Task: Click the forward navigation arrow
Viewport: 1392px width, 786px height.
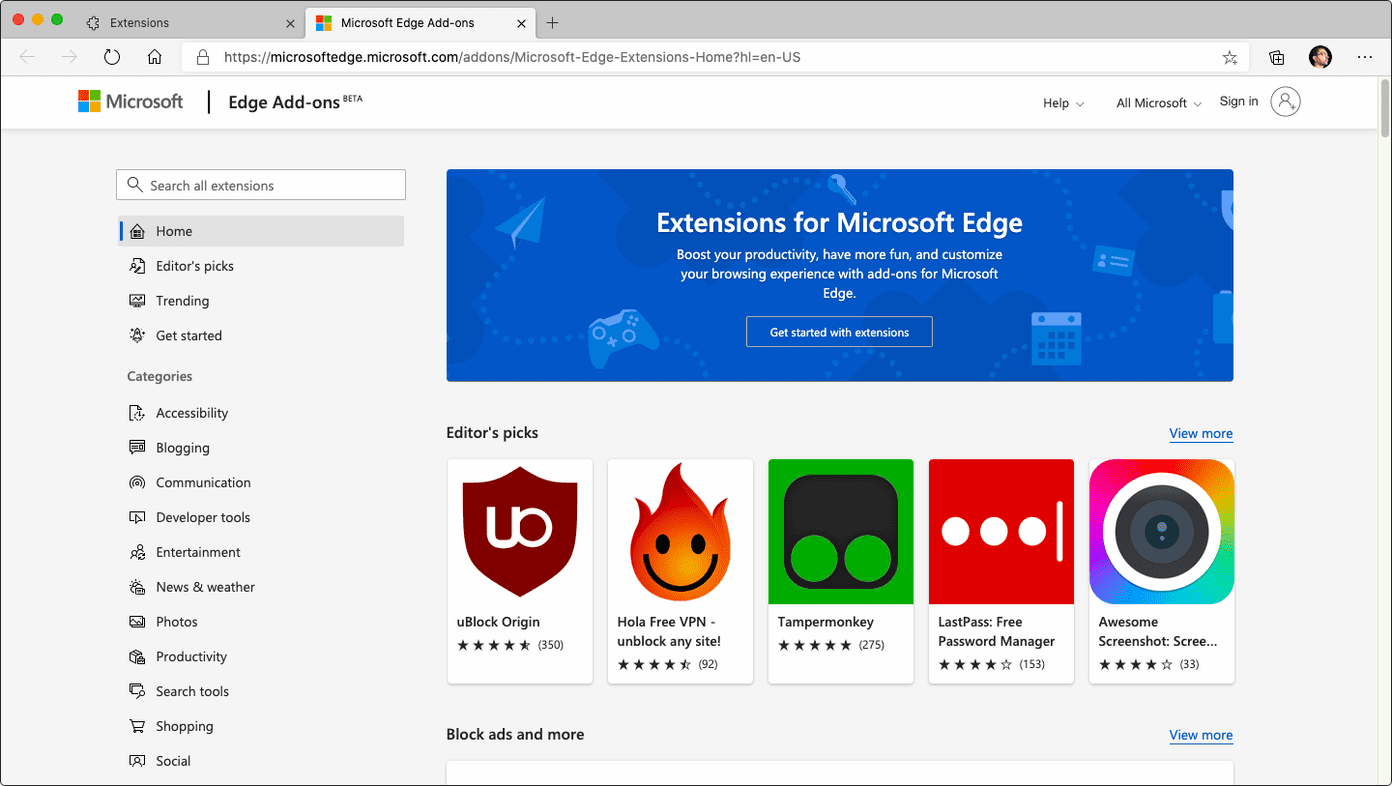Action: pos(69,57)
